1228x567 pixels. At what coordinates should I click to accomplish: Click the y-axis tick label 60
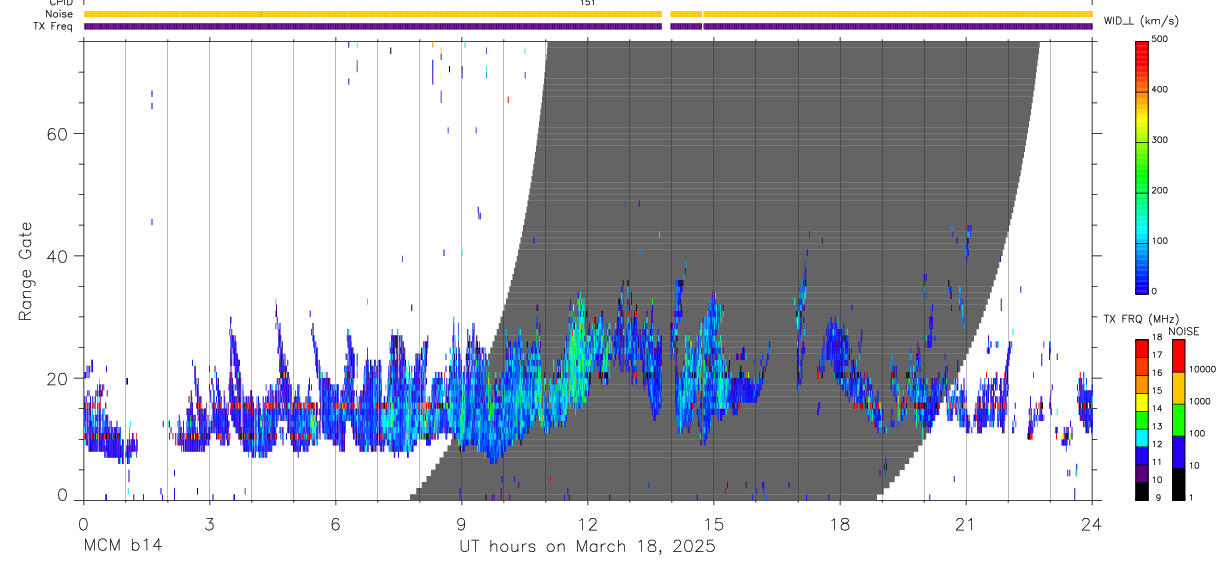pyautogui.click(x=59, y=133)
